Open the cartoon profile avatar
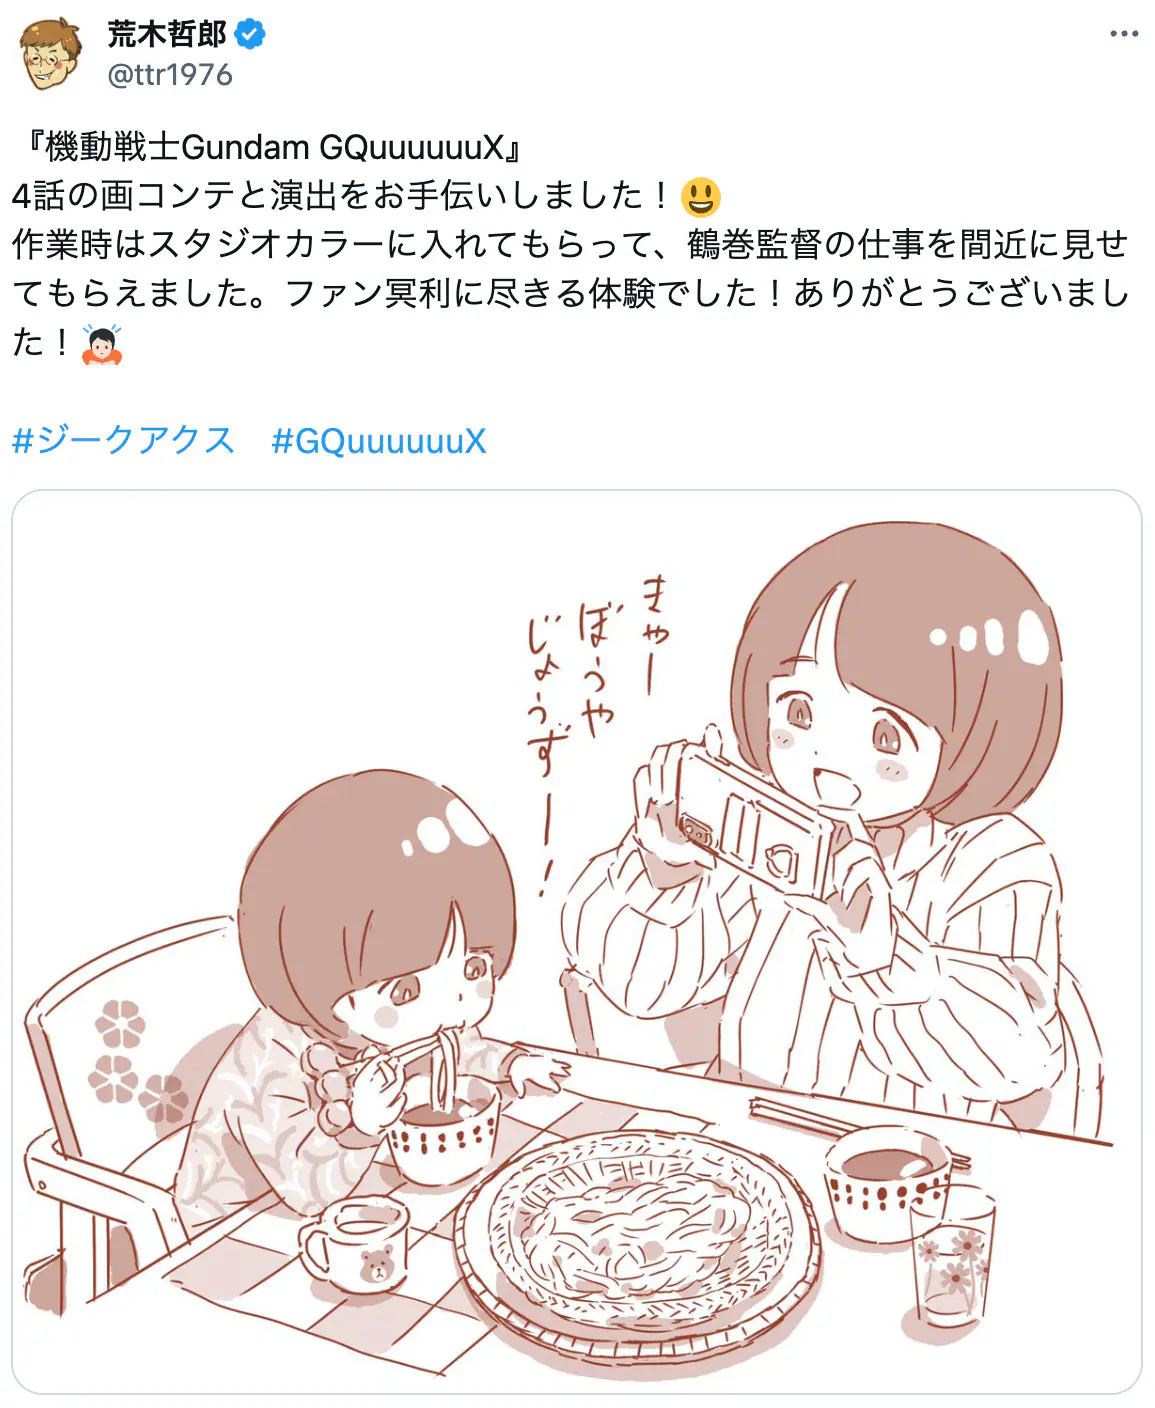Image resolution: width=1155 pixels, height=1408 pixels. [x=52, y=53]
